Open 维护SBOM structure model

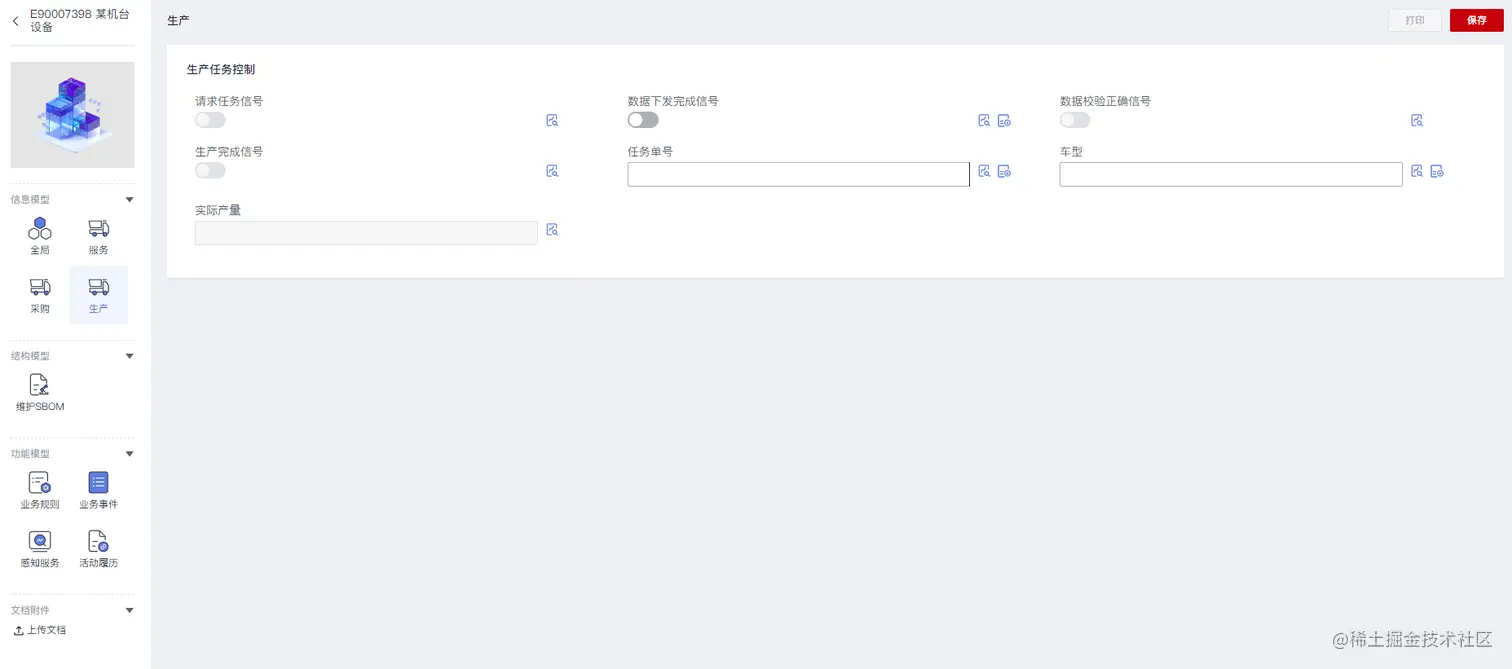[x=40, y=385]
